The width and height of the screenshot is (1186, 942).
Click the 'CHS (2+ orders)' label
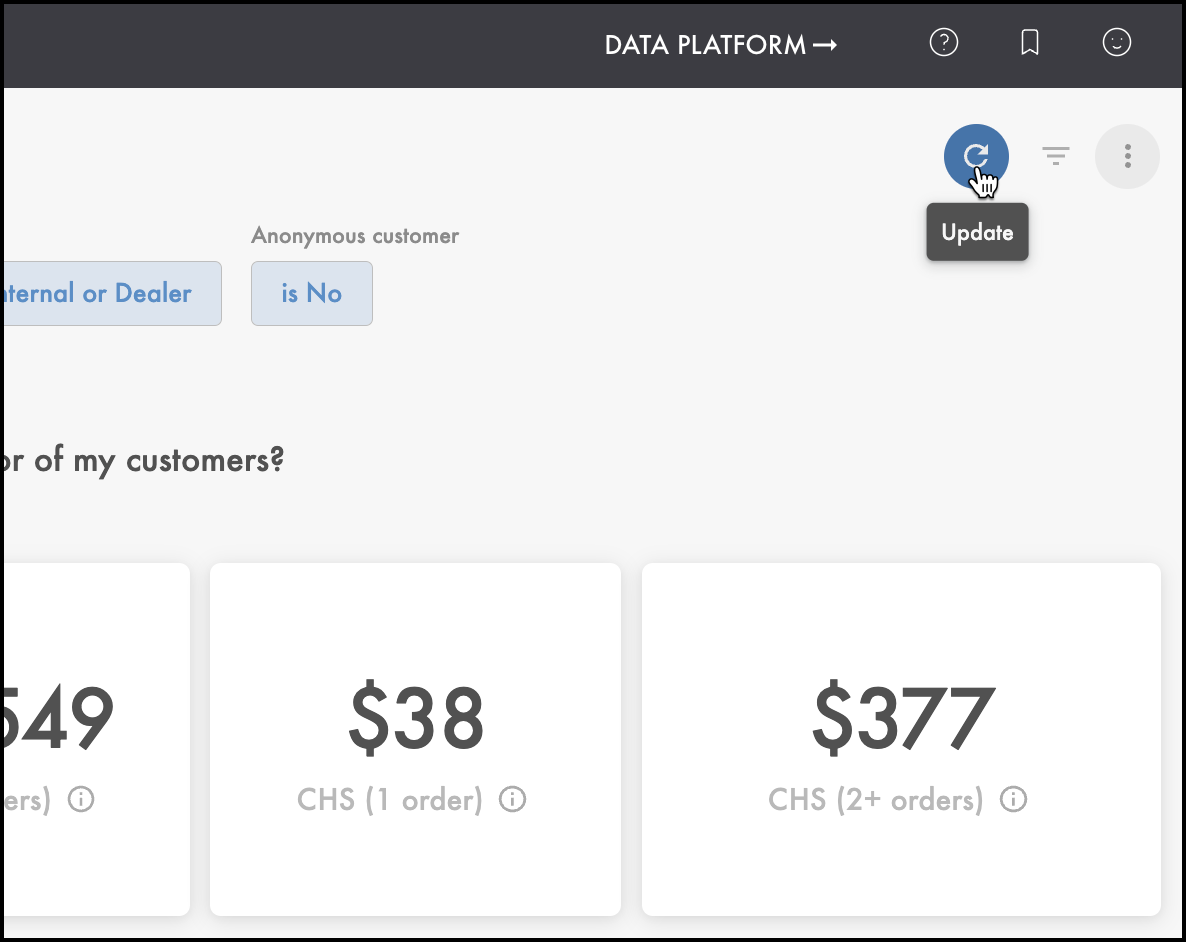click(x=876, y=800)
